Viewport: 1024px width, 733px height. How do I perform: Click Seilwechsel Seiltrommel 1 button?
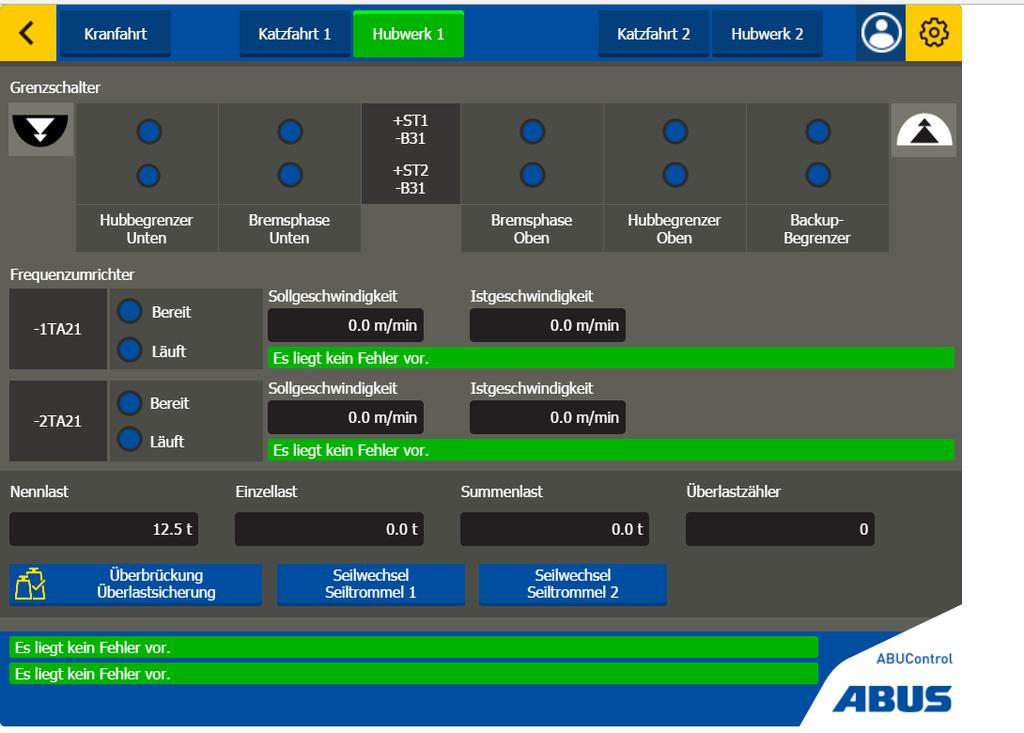click(371, 584)
